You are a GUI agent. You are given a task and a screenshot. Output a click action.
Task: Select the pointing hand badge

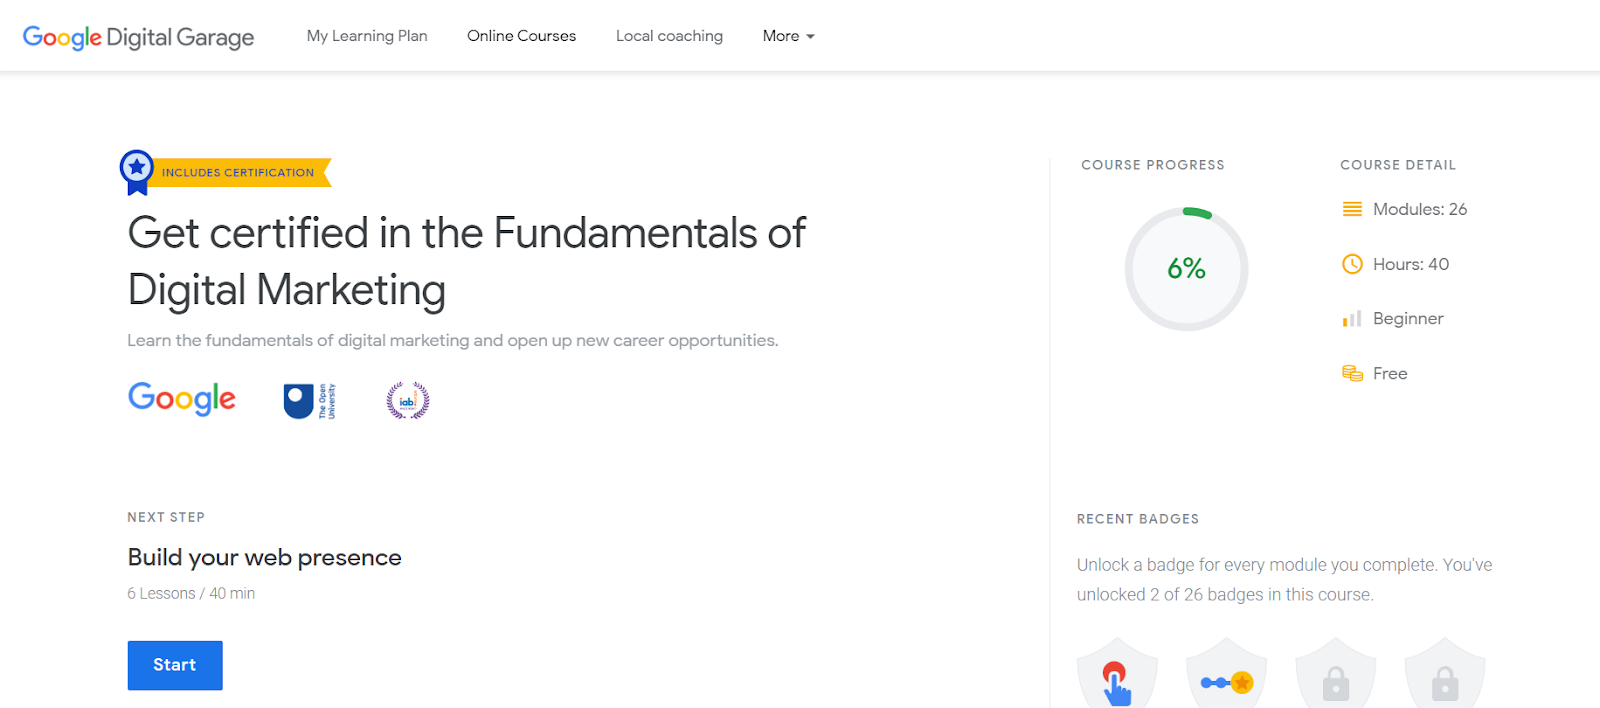[1117, 673]
